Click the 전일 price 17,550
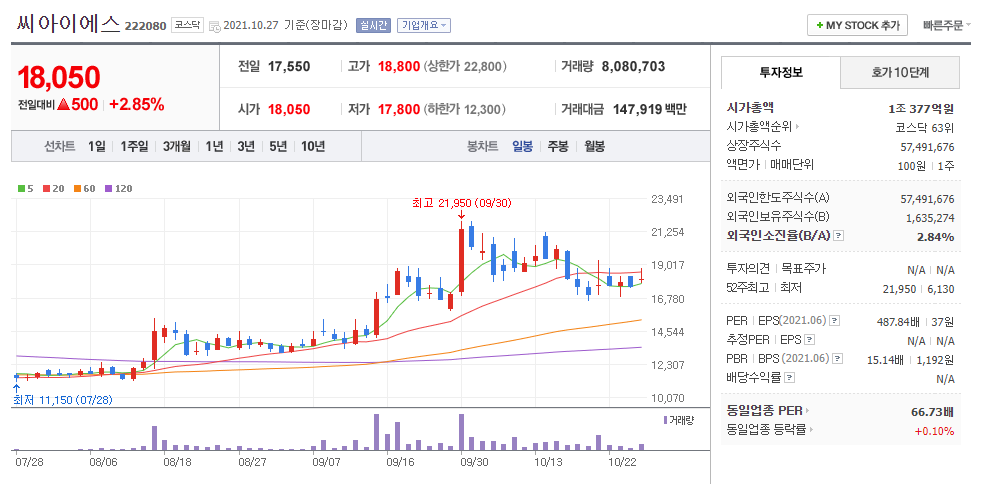Screen dimensions: 986x484 tap(289, 67)
